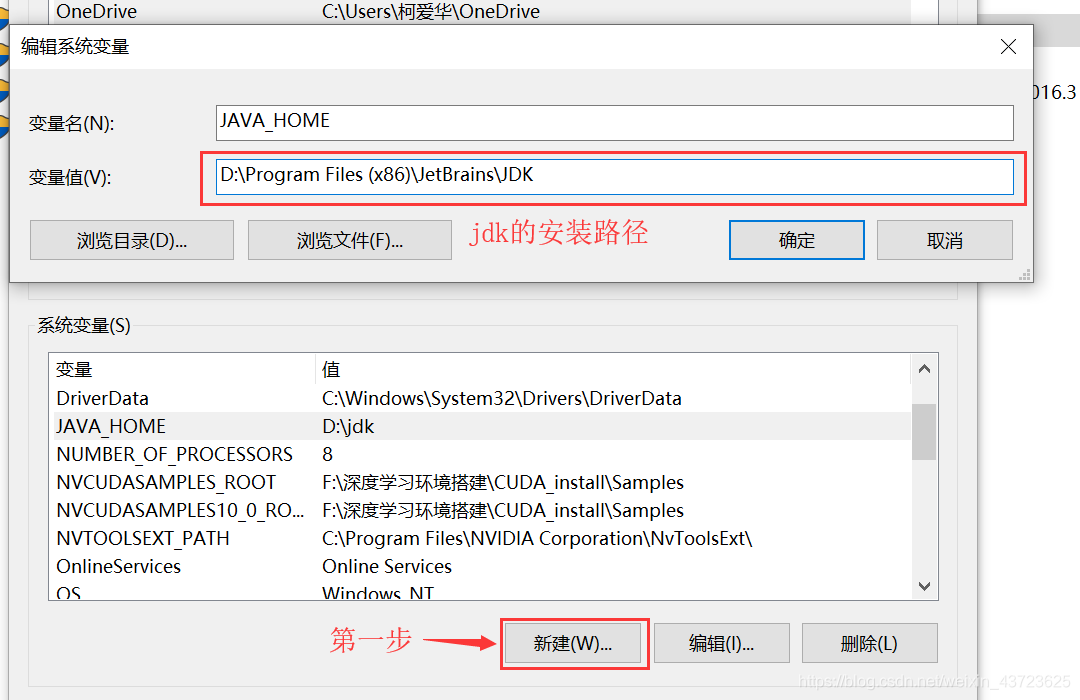Click the variable value field with JetBrains path
Image resolution: width=1080 pixels, height=700 pixels.
615,176
